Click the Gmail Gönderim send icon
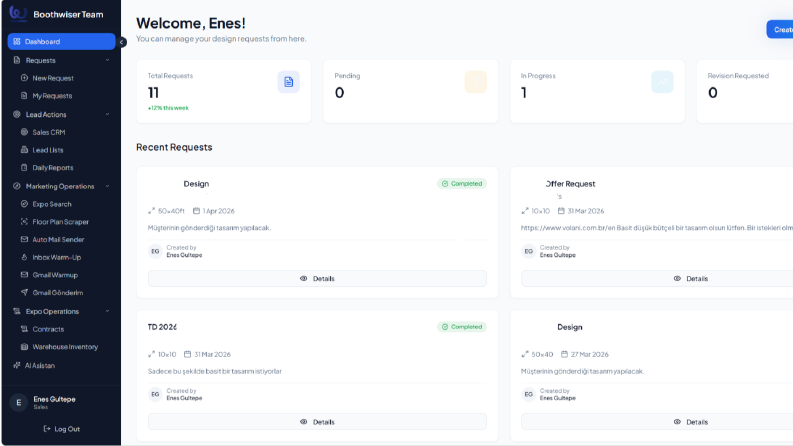Screen dimensions: 793x446 [x=24, y=292]
